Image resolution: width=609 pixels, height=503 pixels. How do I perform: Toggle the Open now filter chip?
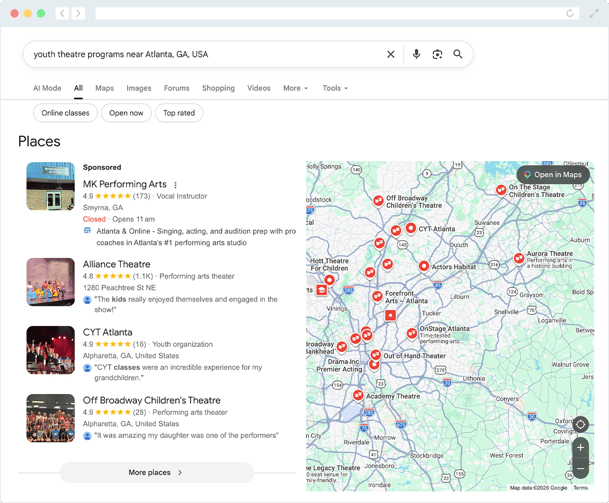[x=126, y=113]
